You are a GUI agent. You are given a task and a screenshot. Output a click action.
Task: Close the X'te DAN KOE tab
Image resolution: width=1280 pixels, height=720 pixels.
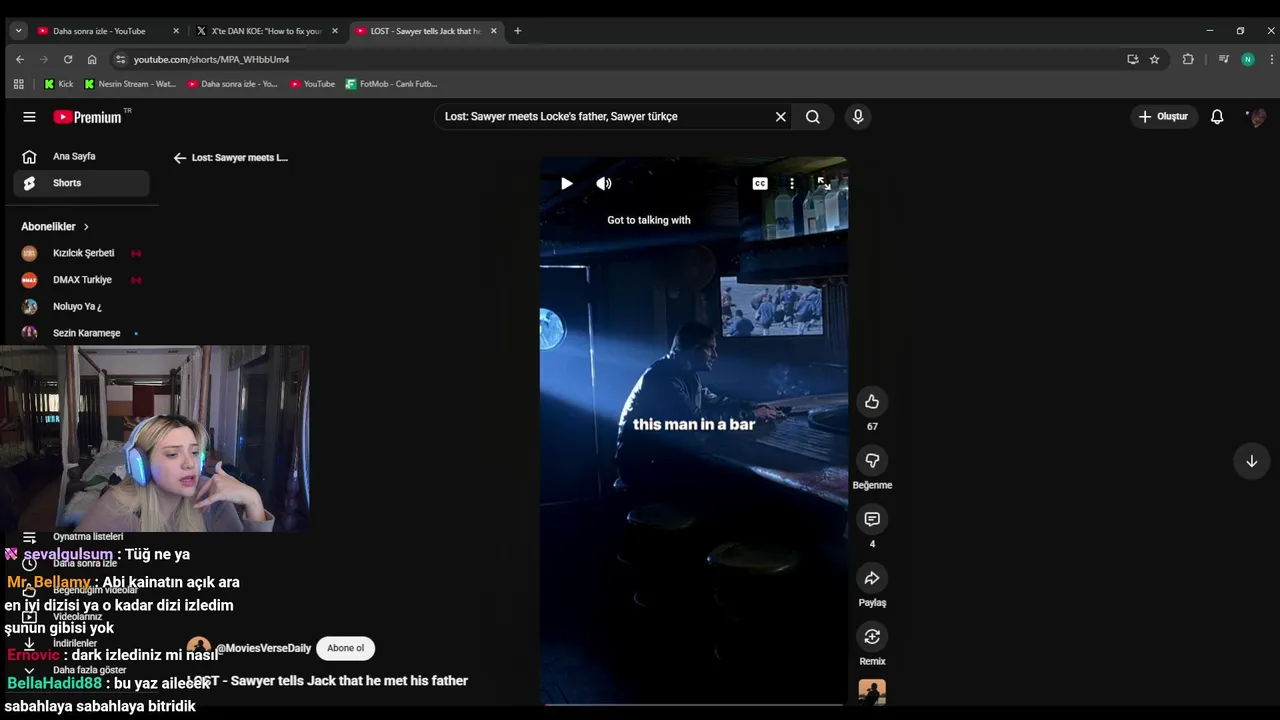[335, 31]
